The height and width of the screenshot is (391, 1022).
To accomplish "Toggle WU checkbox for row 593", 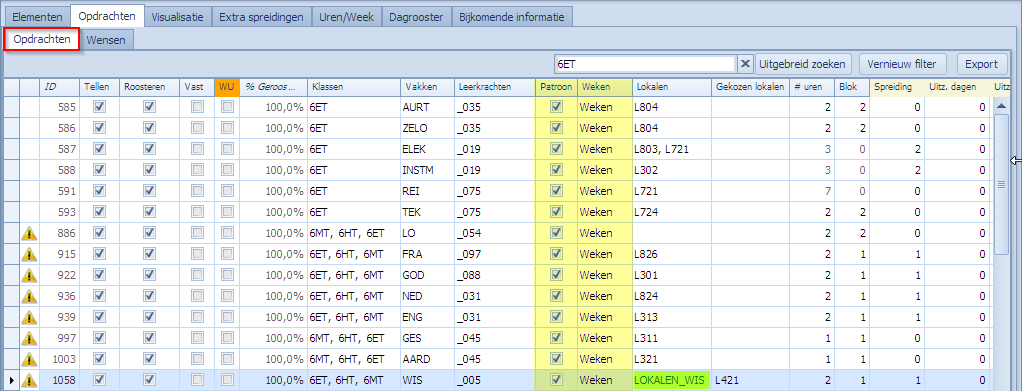I will 227,212.
